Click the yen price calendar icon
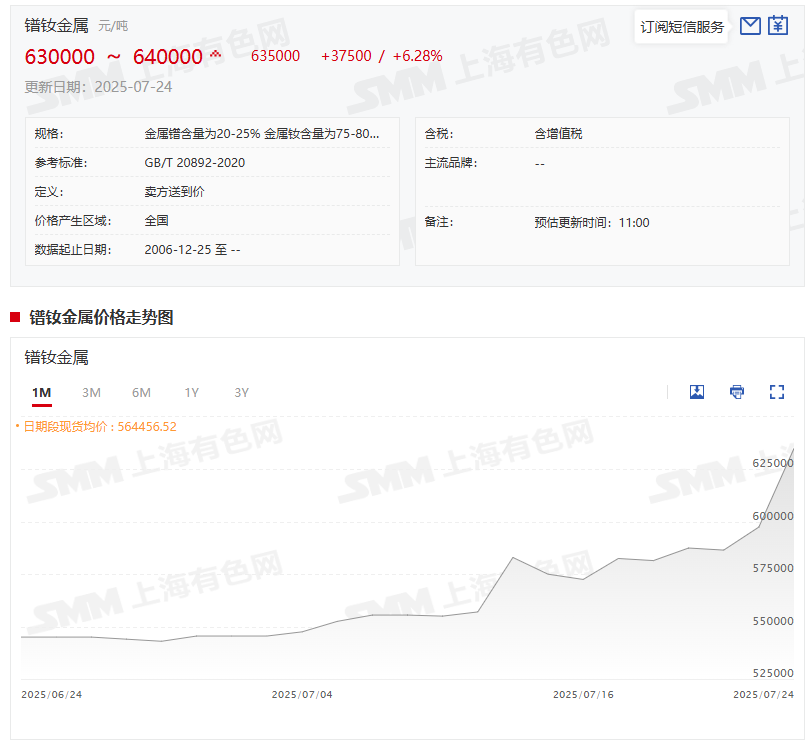Image resolution: width=805 pixels, height=748 pixels. pos(778,26)
